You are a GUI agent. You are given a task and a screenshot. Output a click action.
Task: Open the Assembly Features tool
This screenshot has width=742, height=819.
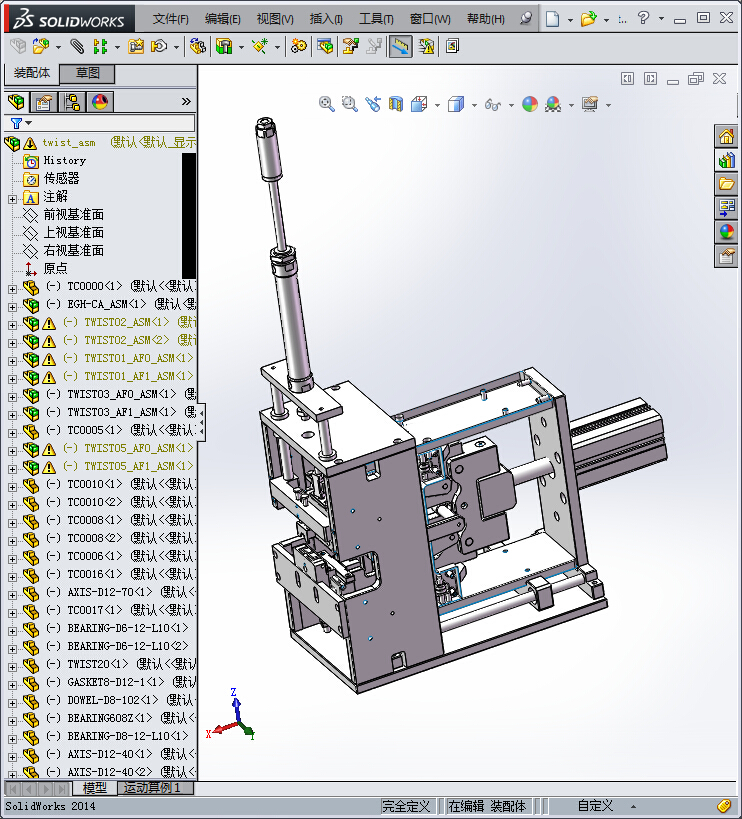point(225,46)
